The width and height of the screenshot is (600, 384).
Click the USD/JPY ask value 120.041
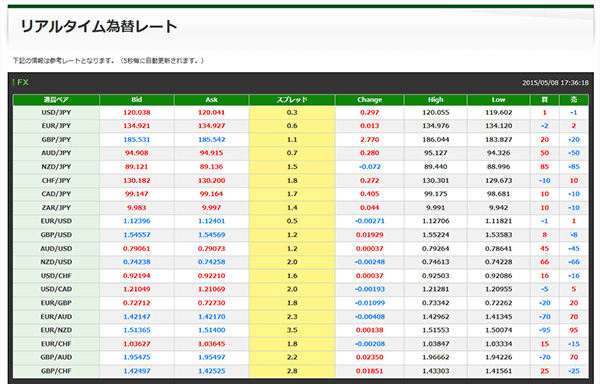coord(212,112)
